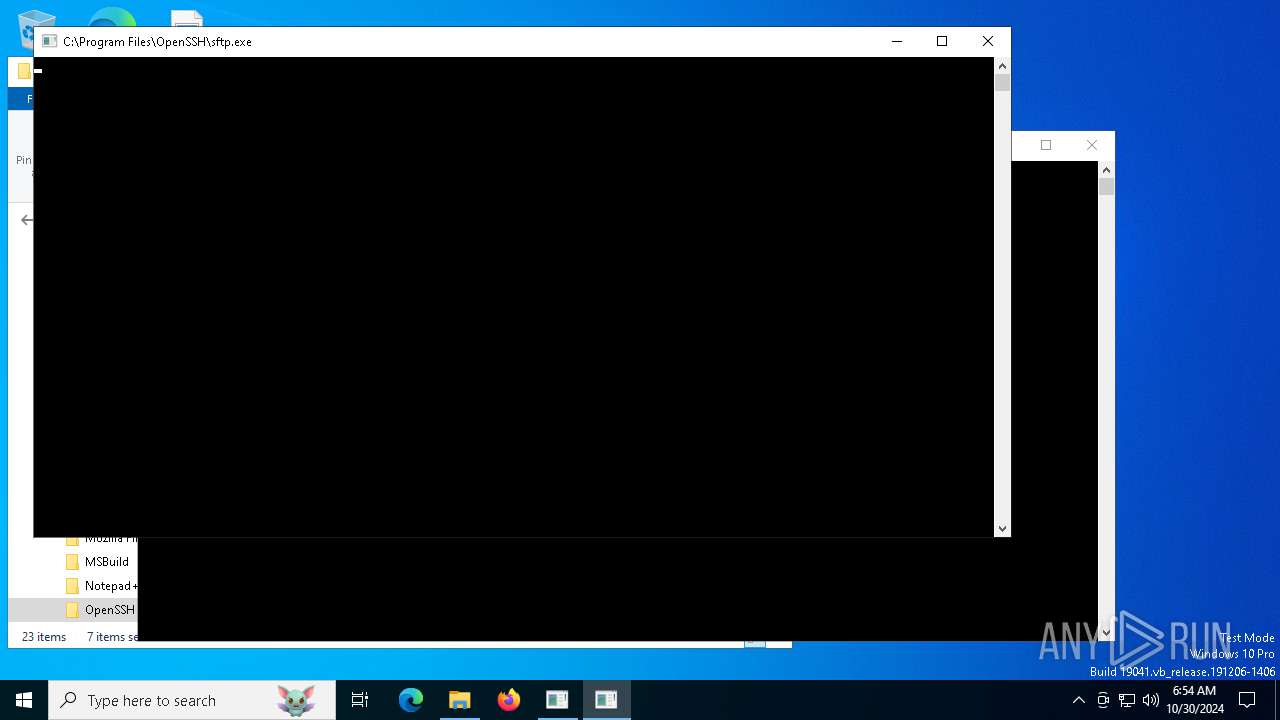The height and width of the screenshot is (720, 1280).
Task: Maximize the sftp.exe console window
Action: (x=942, y=41)
